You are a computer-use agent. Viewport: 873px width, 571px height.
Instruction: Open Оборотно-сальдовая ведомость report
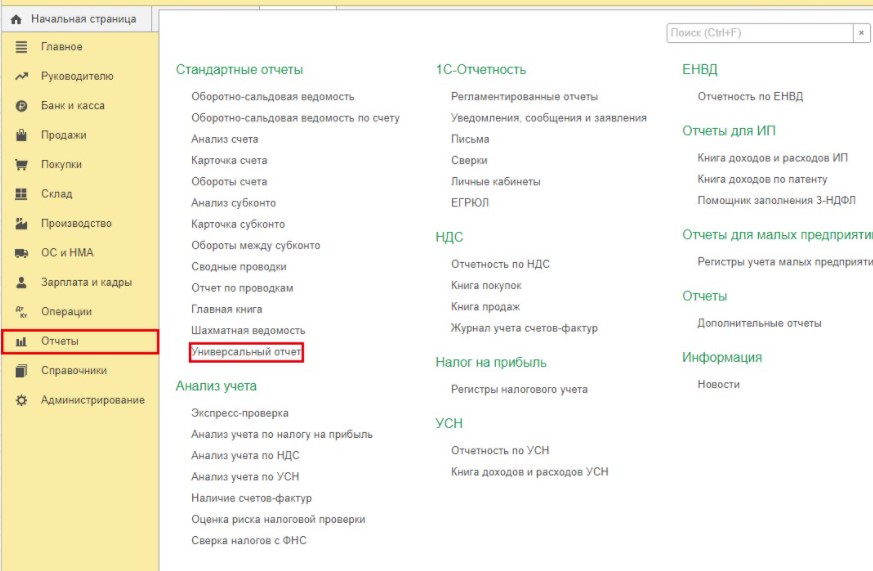[272, 97]
